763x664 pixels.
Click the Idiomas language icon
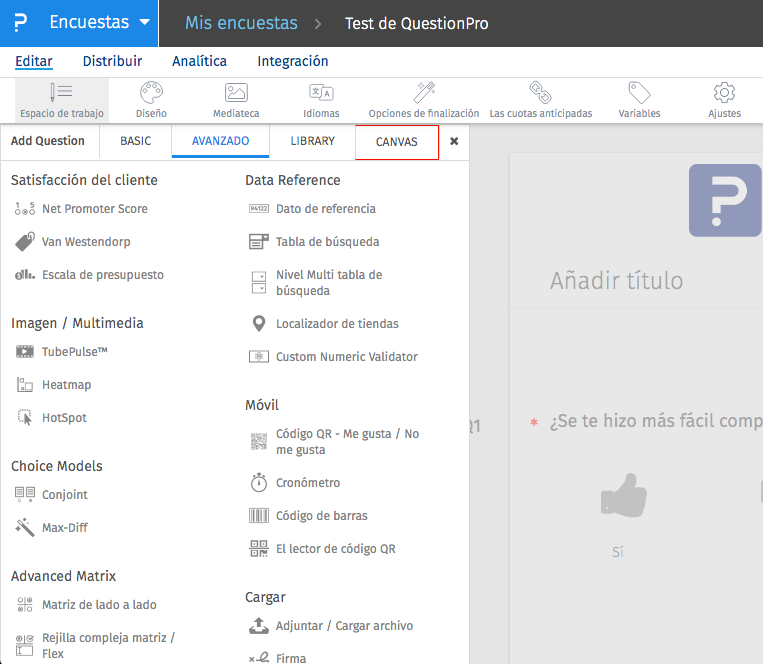point(321,100)
